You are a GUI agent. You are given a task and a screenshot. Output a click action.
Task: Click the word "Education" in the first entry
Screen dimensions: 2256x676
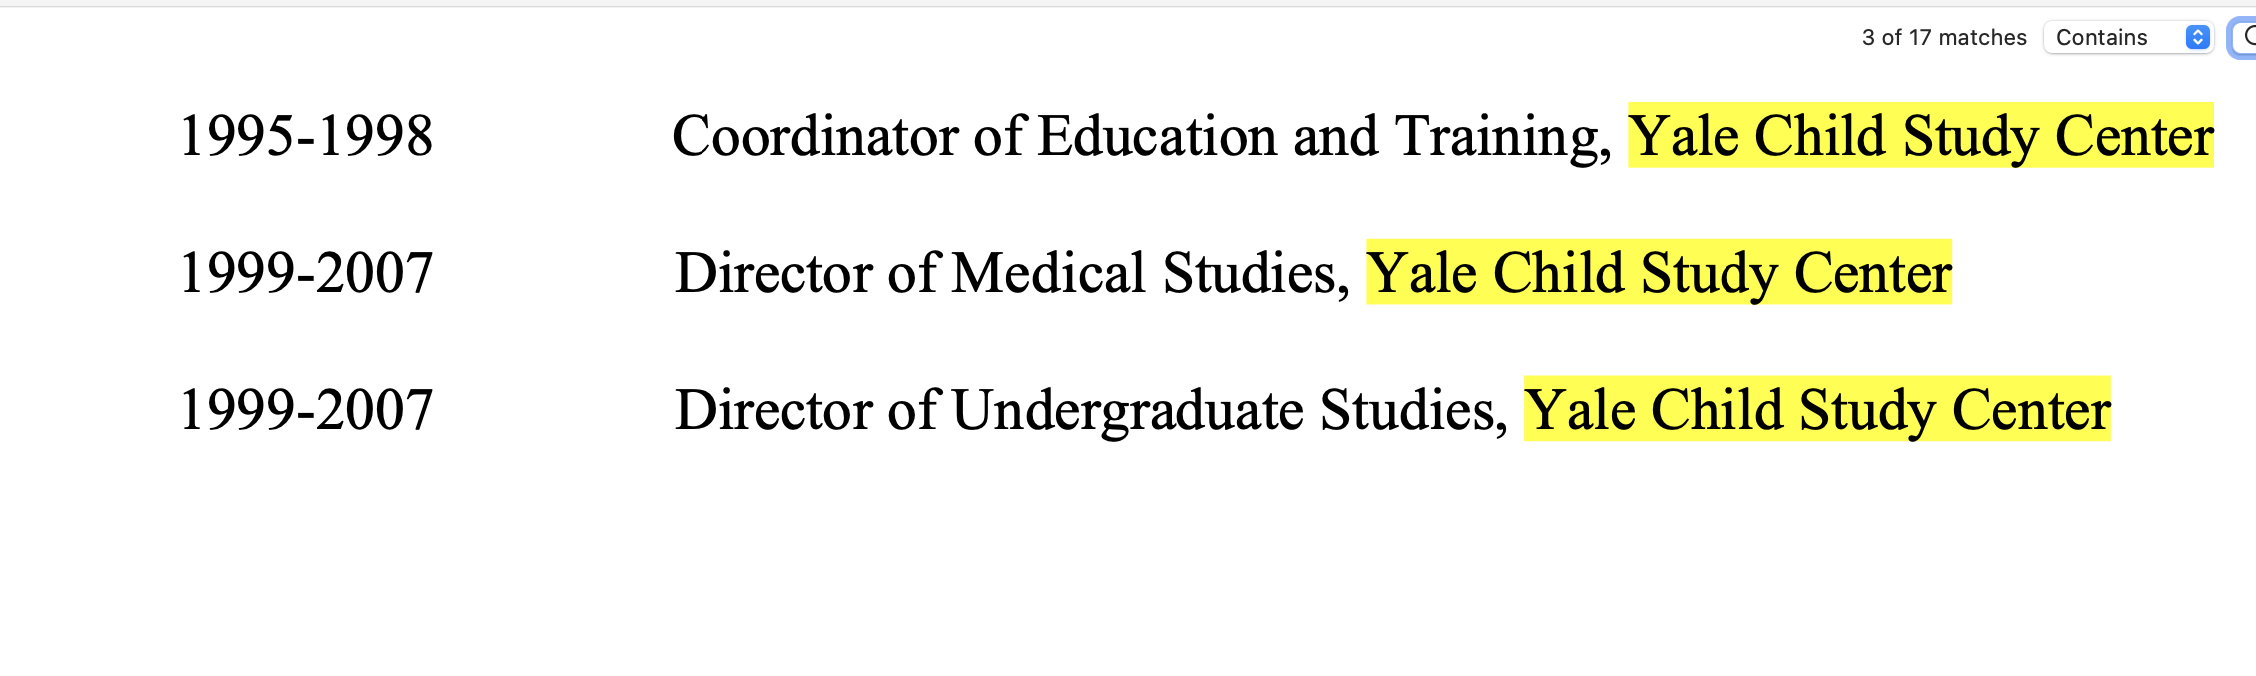pos(1157,136)
